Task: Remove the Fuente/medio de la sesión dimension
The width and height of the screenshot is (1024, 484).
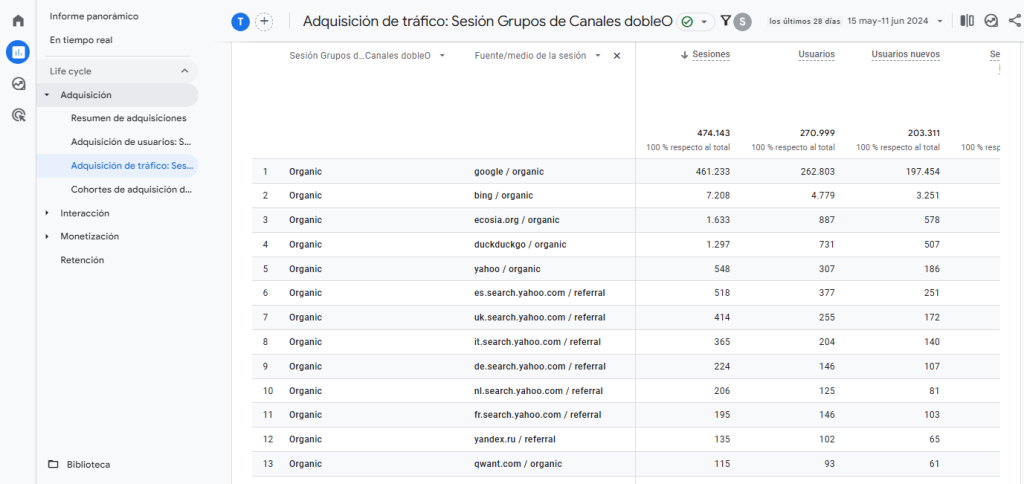Action: [x=617, y=56]
